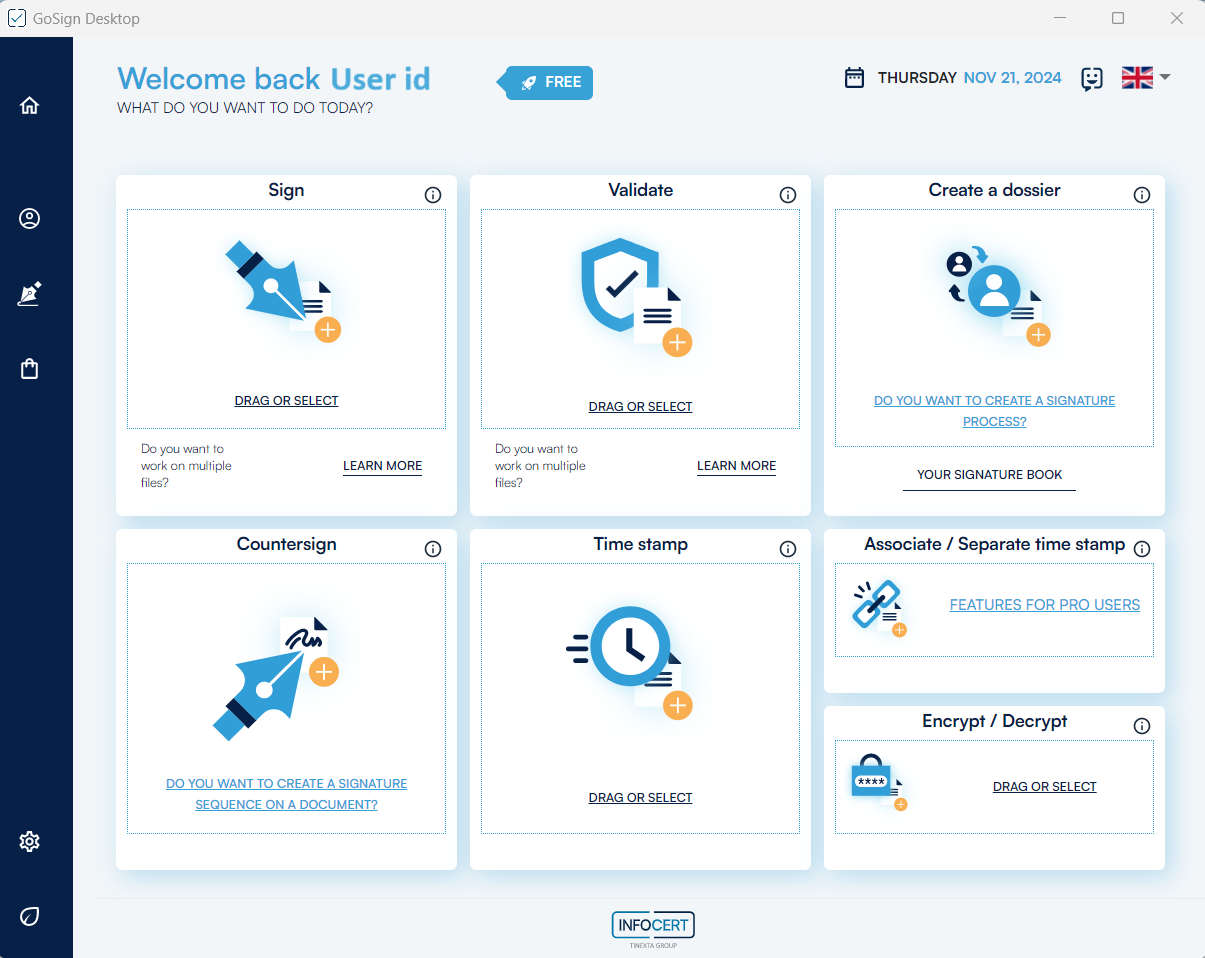This screenshot has height=958, width=1205.
Task: Click the leaf icon in sidebar
Action: (x=29, y=916)
